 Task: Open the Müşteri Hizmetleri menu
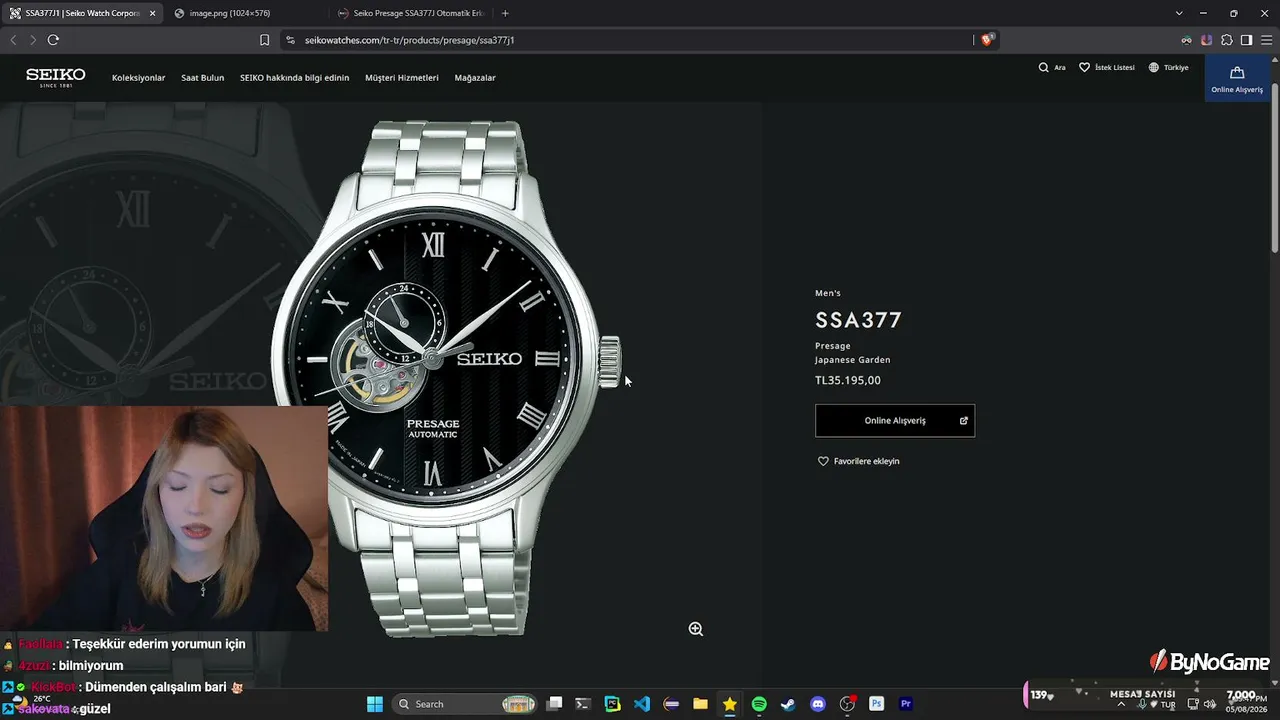coord(402,78)
